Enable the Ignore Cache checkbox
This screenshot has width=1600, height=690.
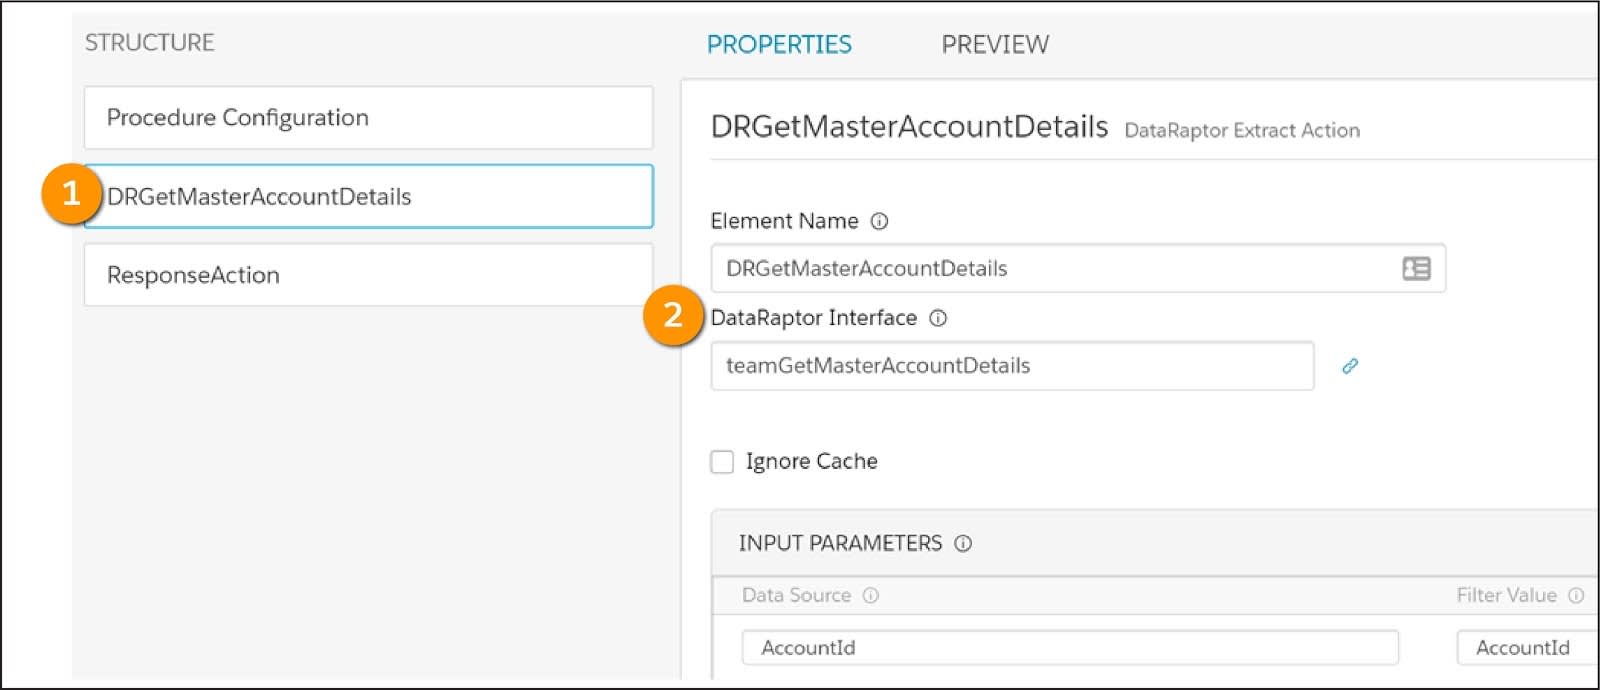click(722, 461)
